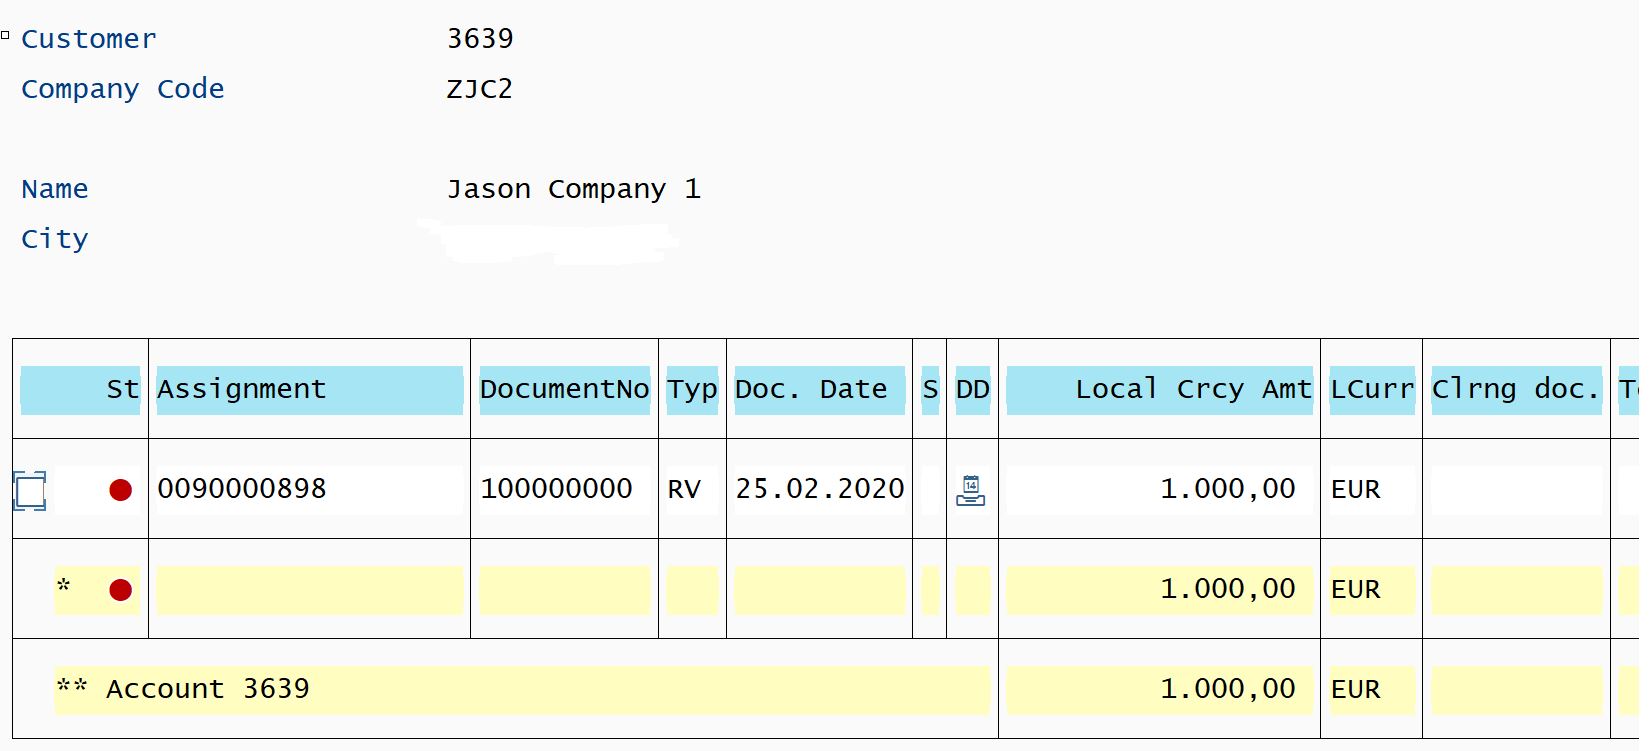Click the ** Account 3639 total row
The image size is (1650, 751).
pos(522,690)
